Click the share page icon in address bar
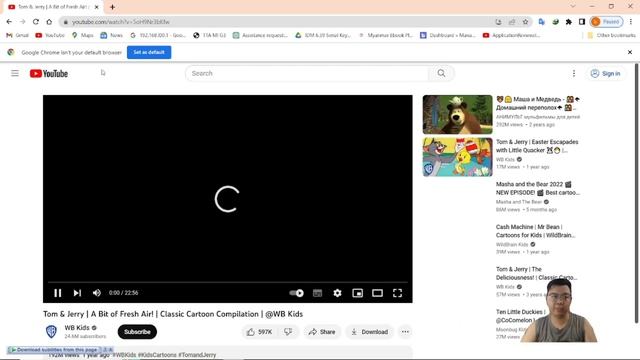This screenshot has height=360, width=640. tap(512, 22)
